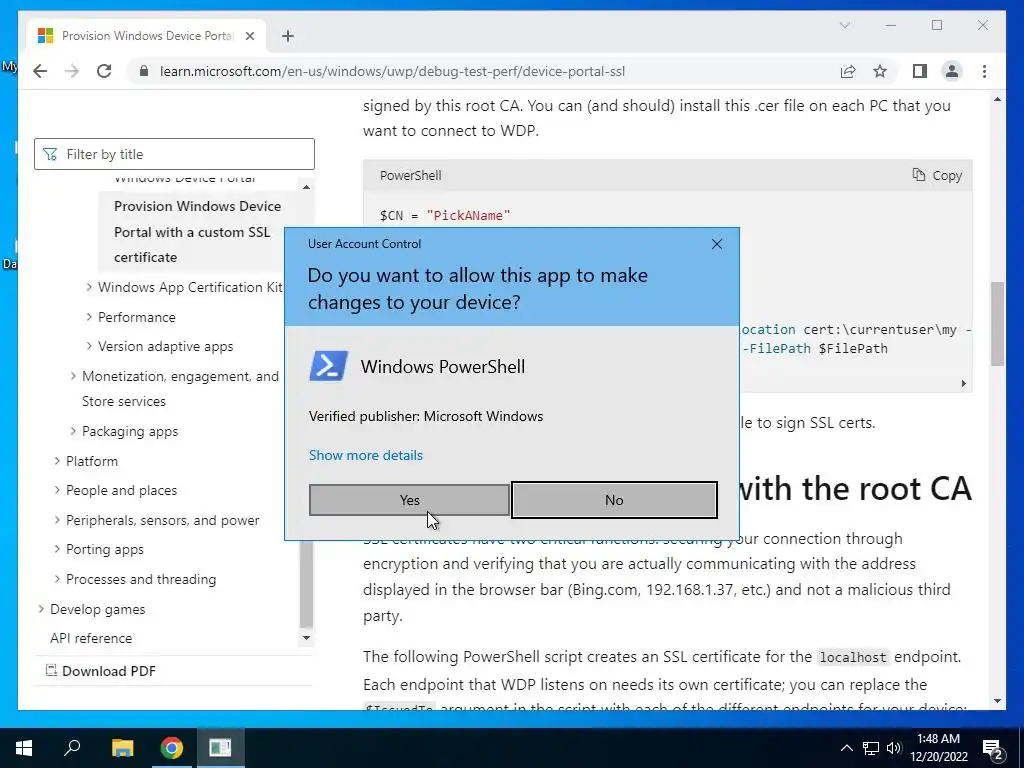Viewport: 1024px width, 768px height.
Task: Show hidden system tray icons
Action: coord(846,748)
